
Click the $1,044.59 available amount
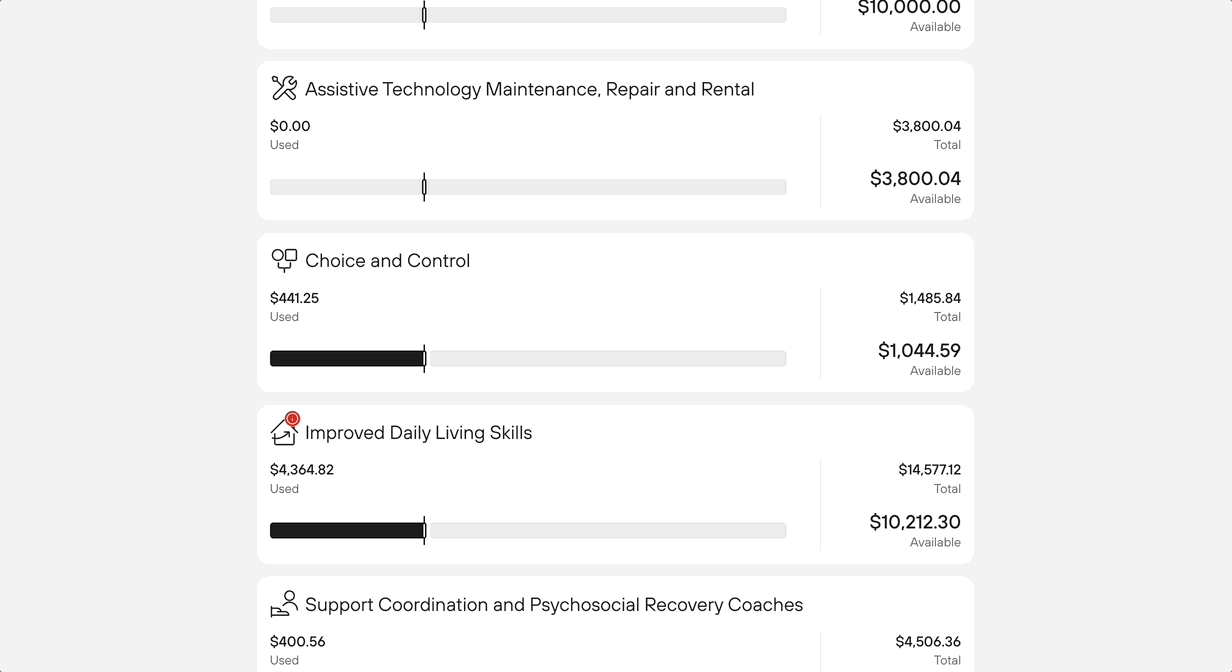[919, 351]
